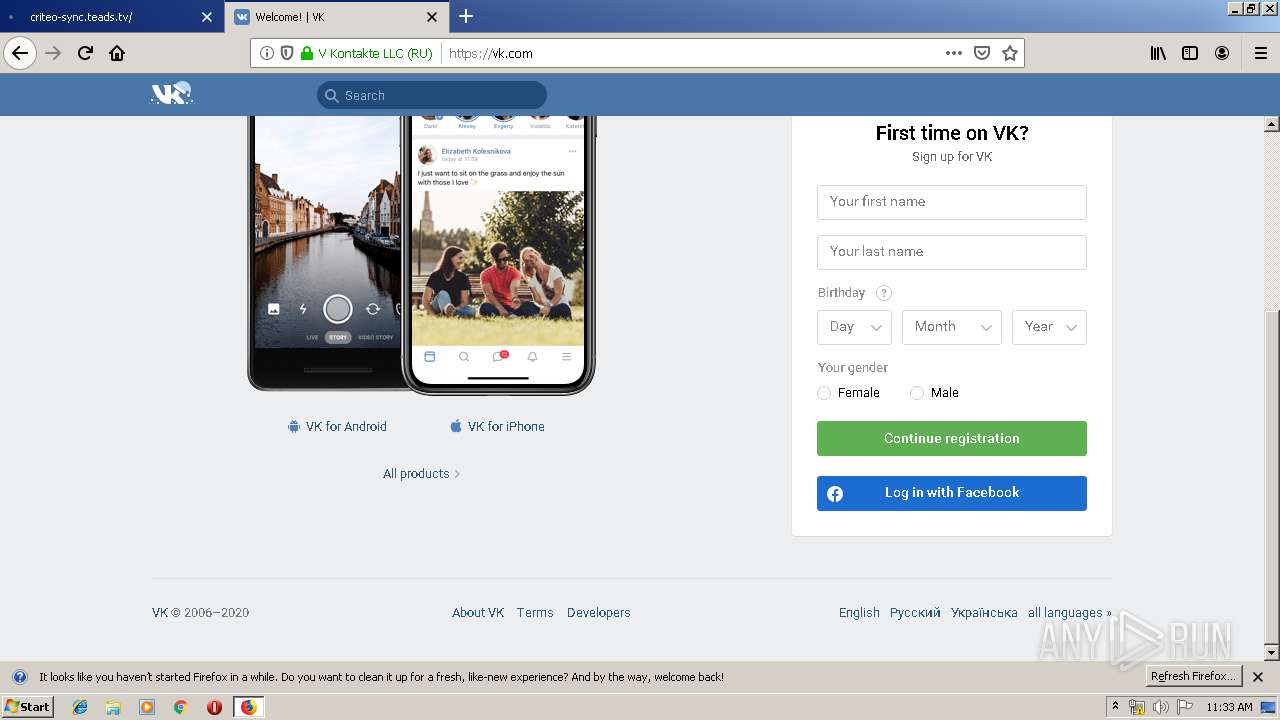Click the volume speaker tray icon
The width and height of the screenshot is (1280, 720).
pos(1160,707)
